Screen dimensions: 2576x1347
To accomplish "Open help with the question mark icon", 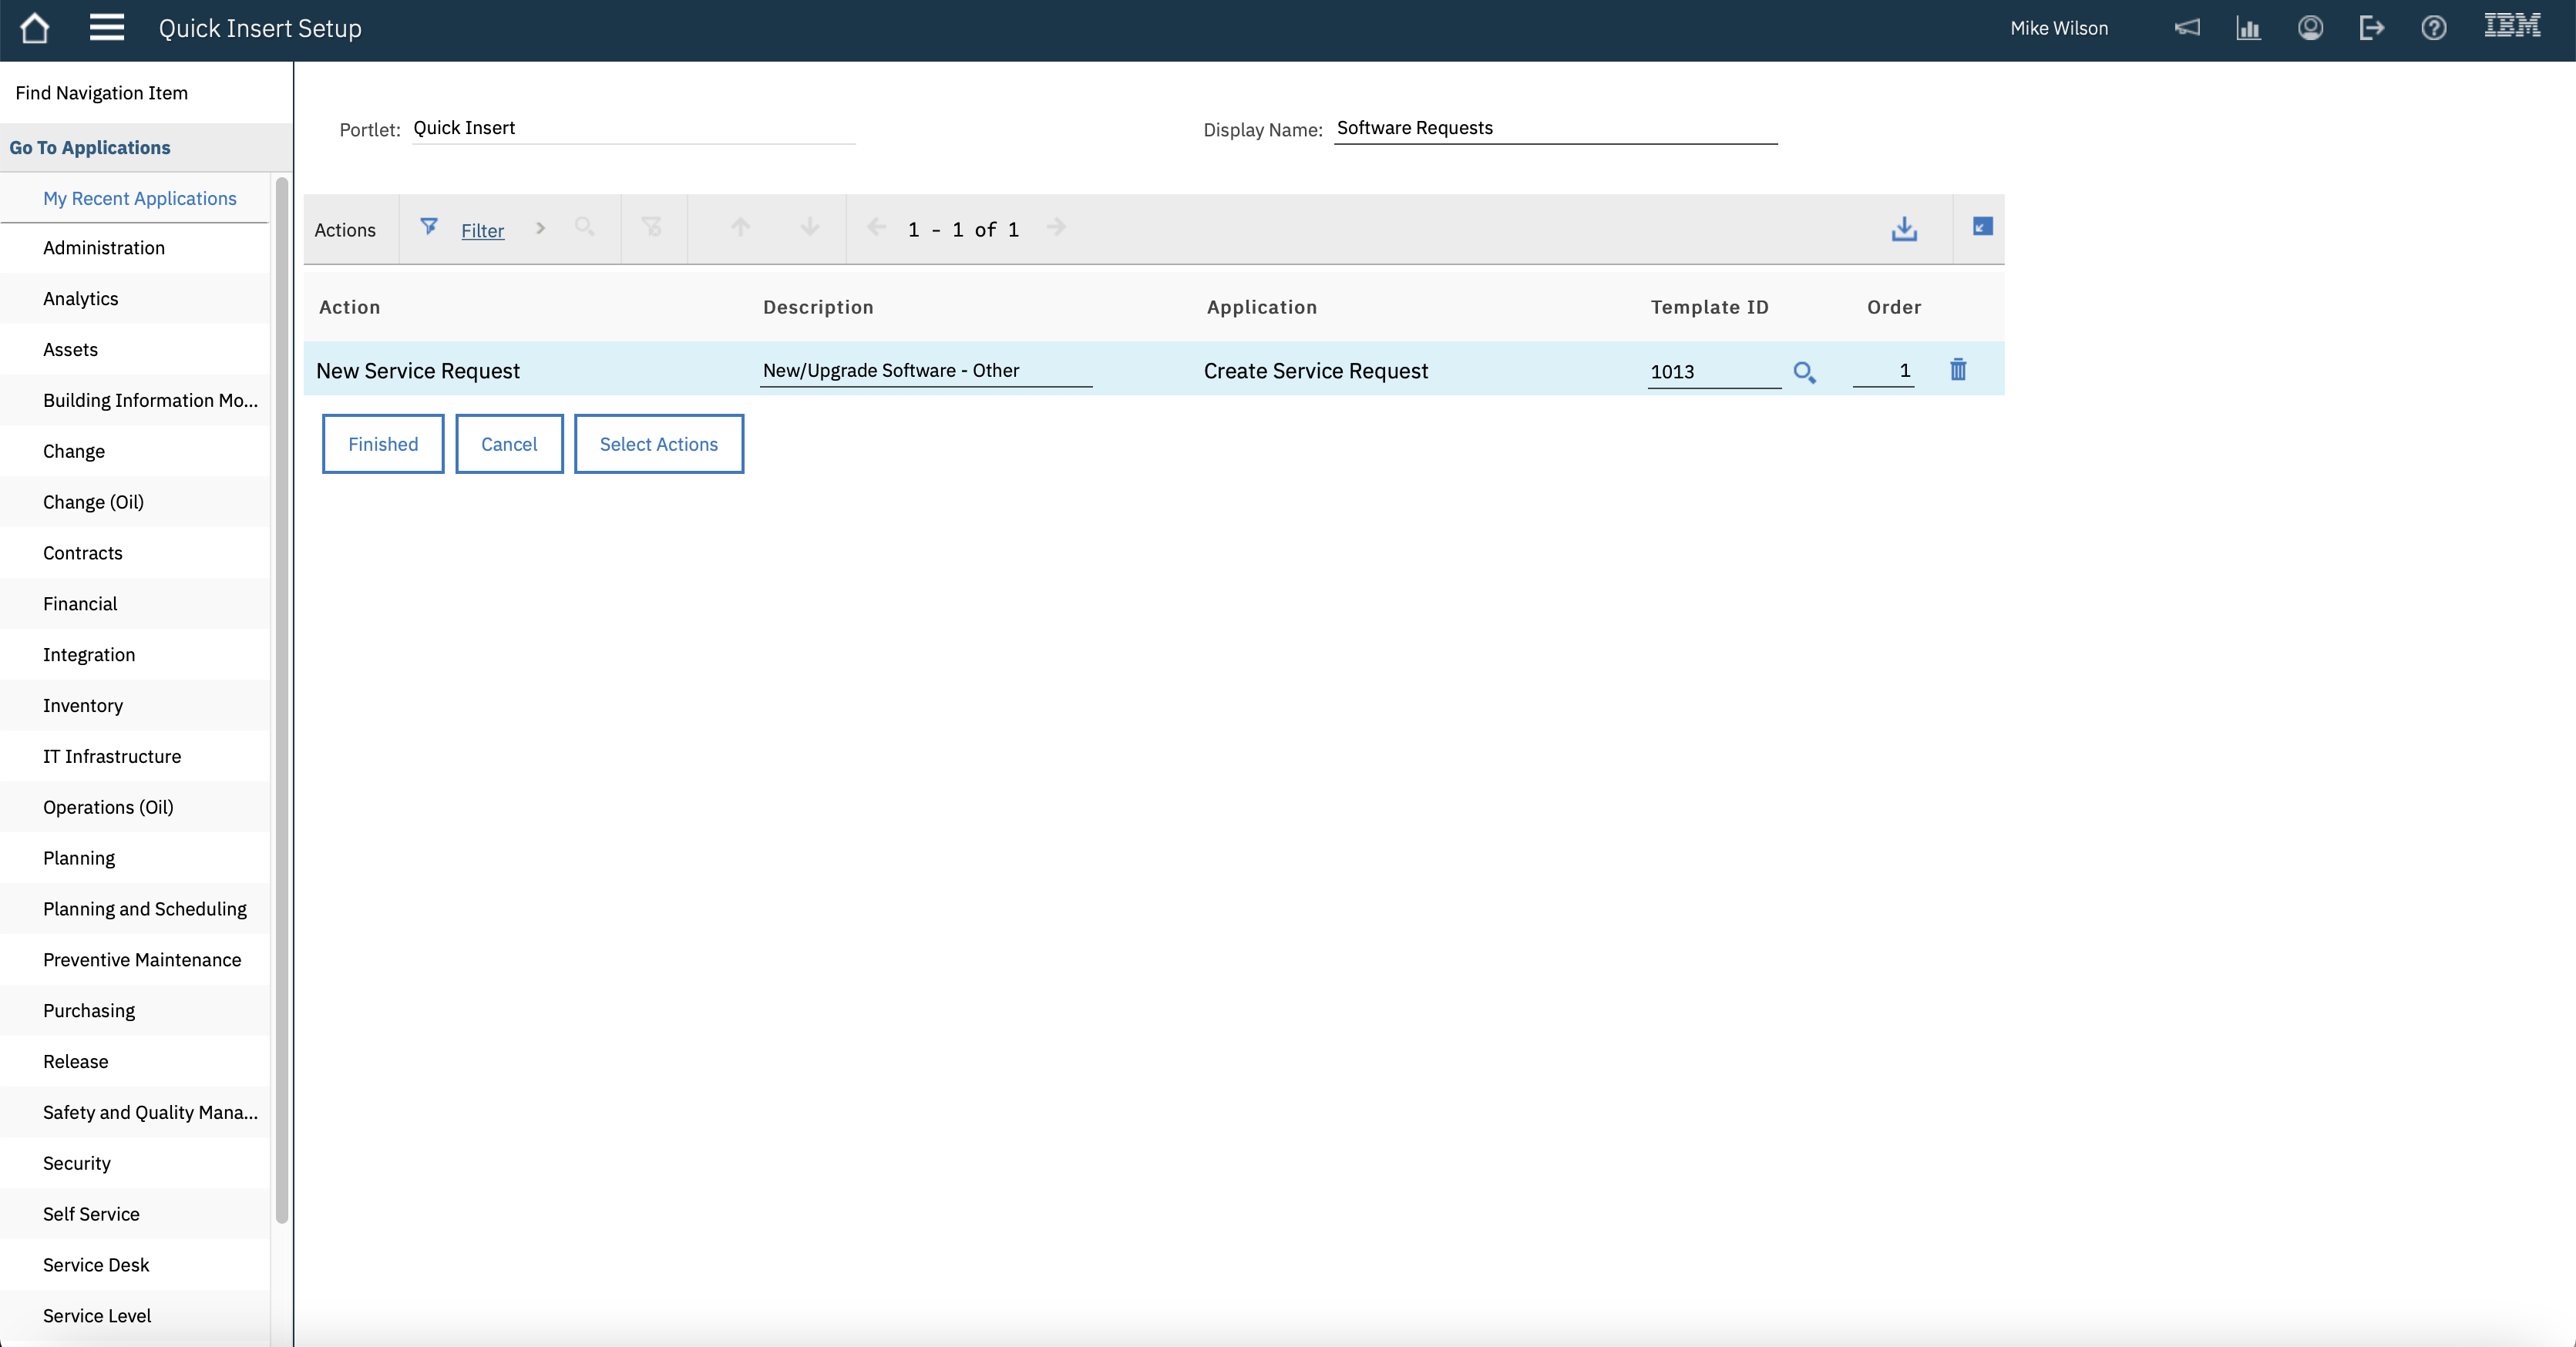I will click(2433, 28).
